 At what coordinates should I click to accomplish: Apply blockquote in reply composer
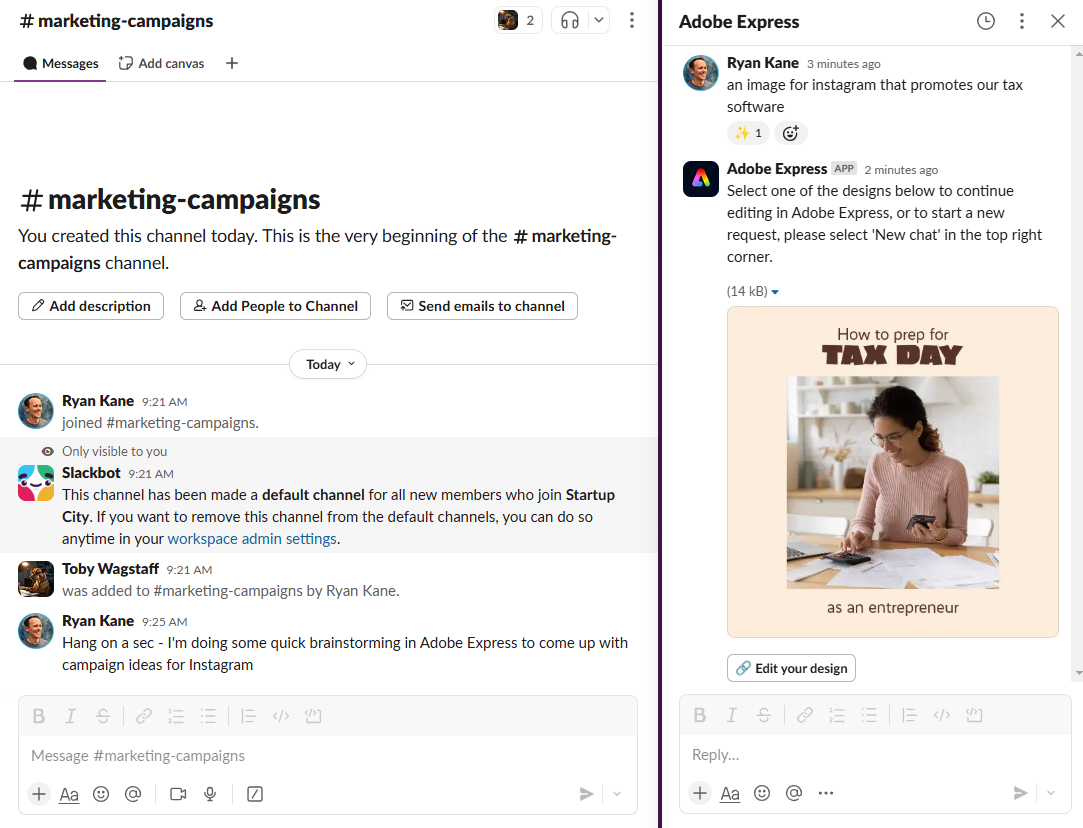910,715
